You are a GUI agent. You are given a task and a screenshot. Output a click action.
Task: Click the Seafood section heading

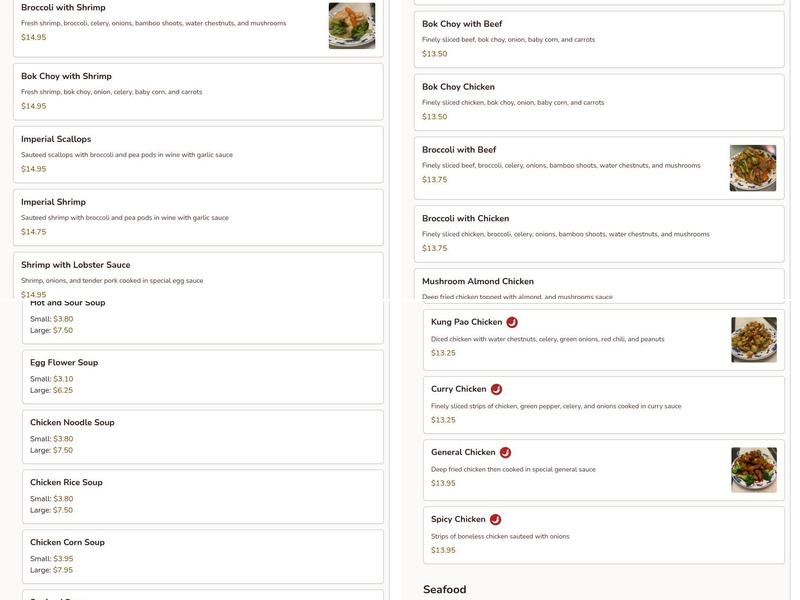tap(445, 590)
